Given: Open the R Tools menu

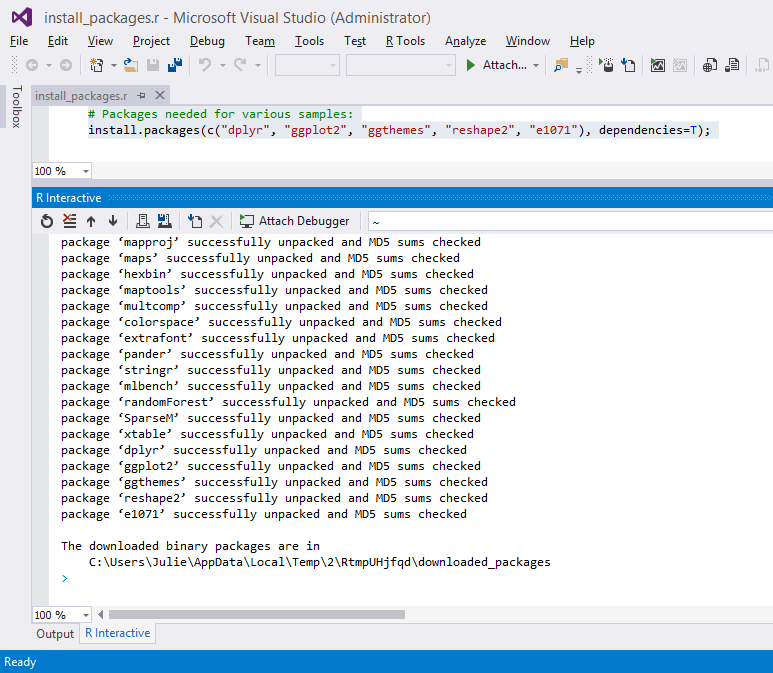Looking at the screenshot, I should pos(405,41).
